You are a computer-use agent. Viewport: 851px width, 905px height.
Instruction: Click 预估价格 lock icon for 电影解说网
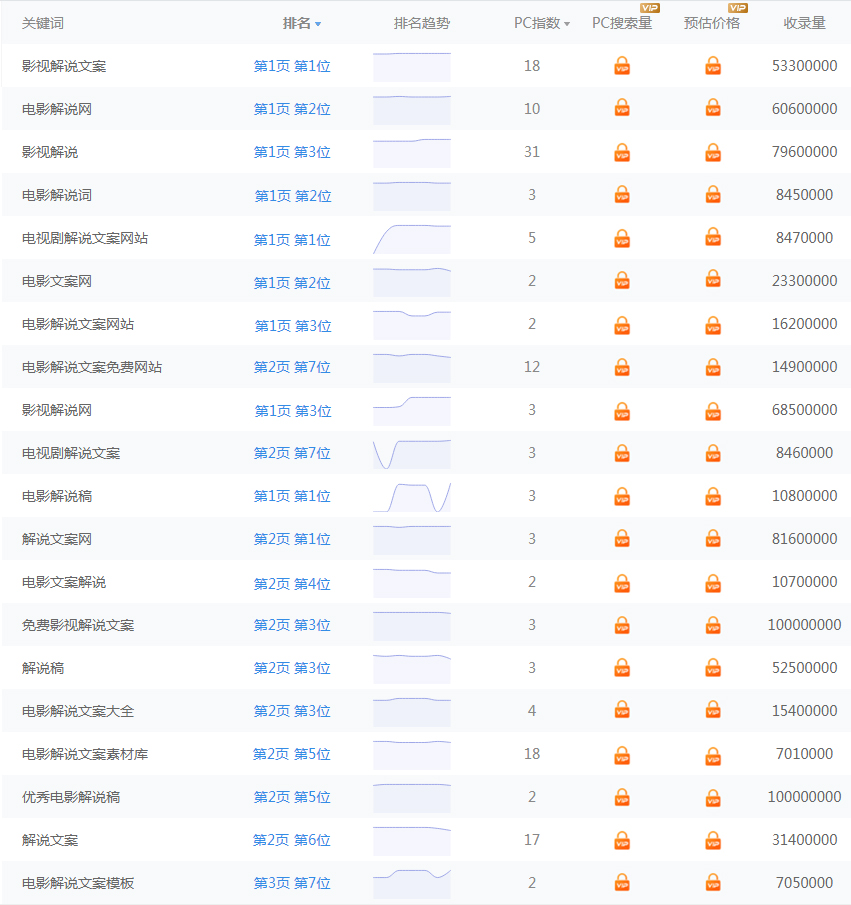pos(713,108)
